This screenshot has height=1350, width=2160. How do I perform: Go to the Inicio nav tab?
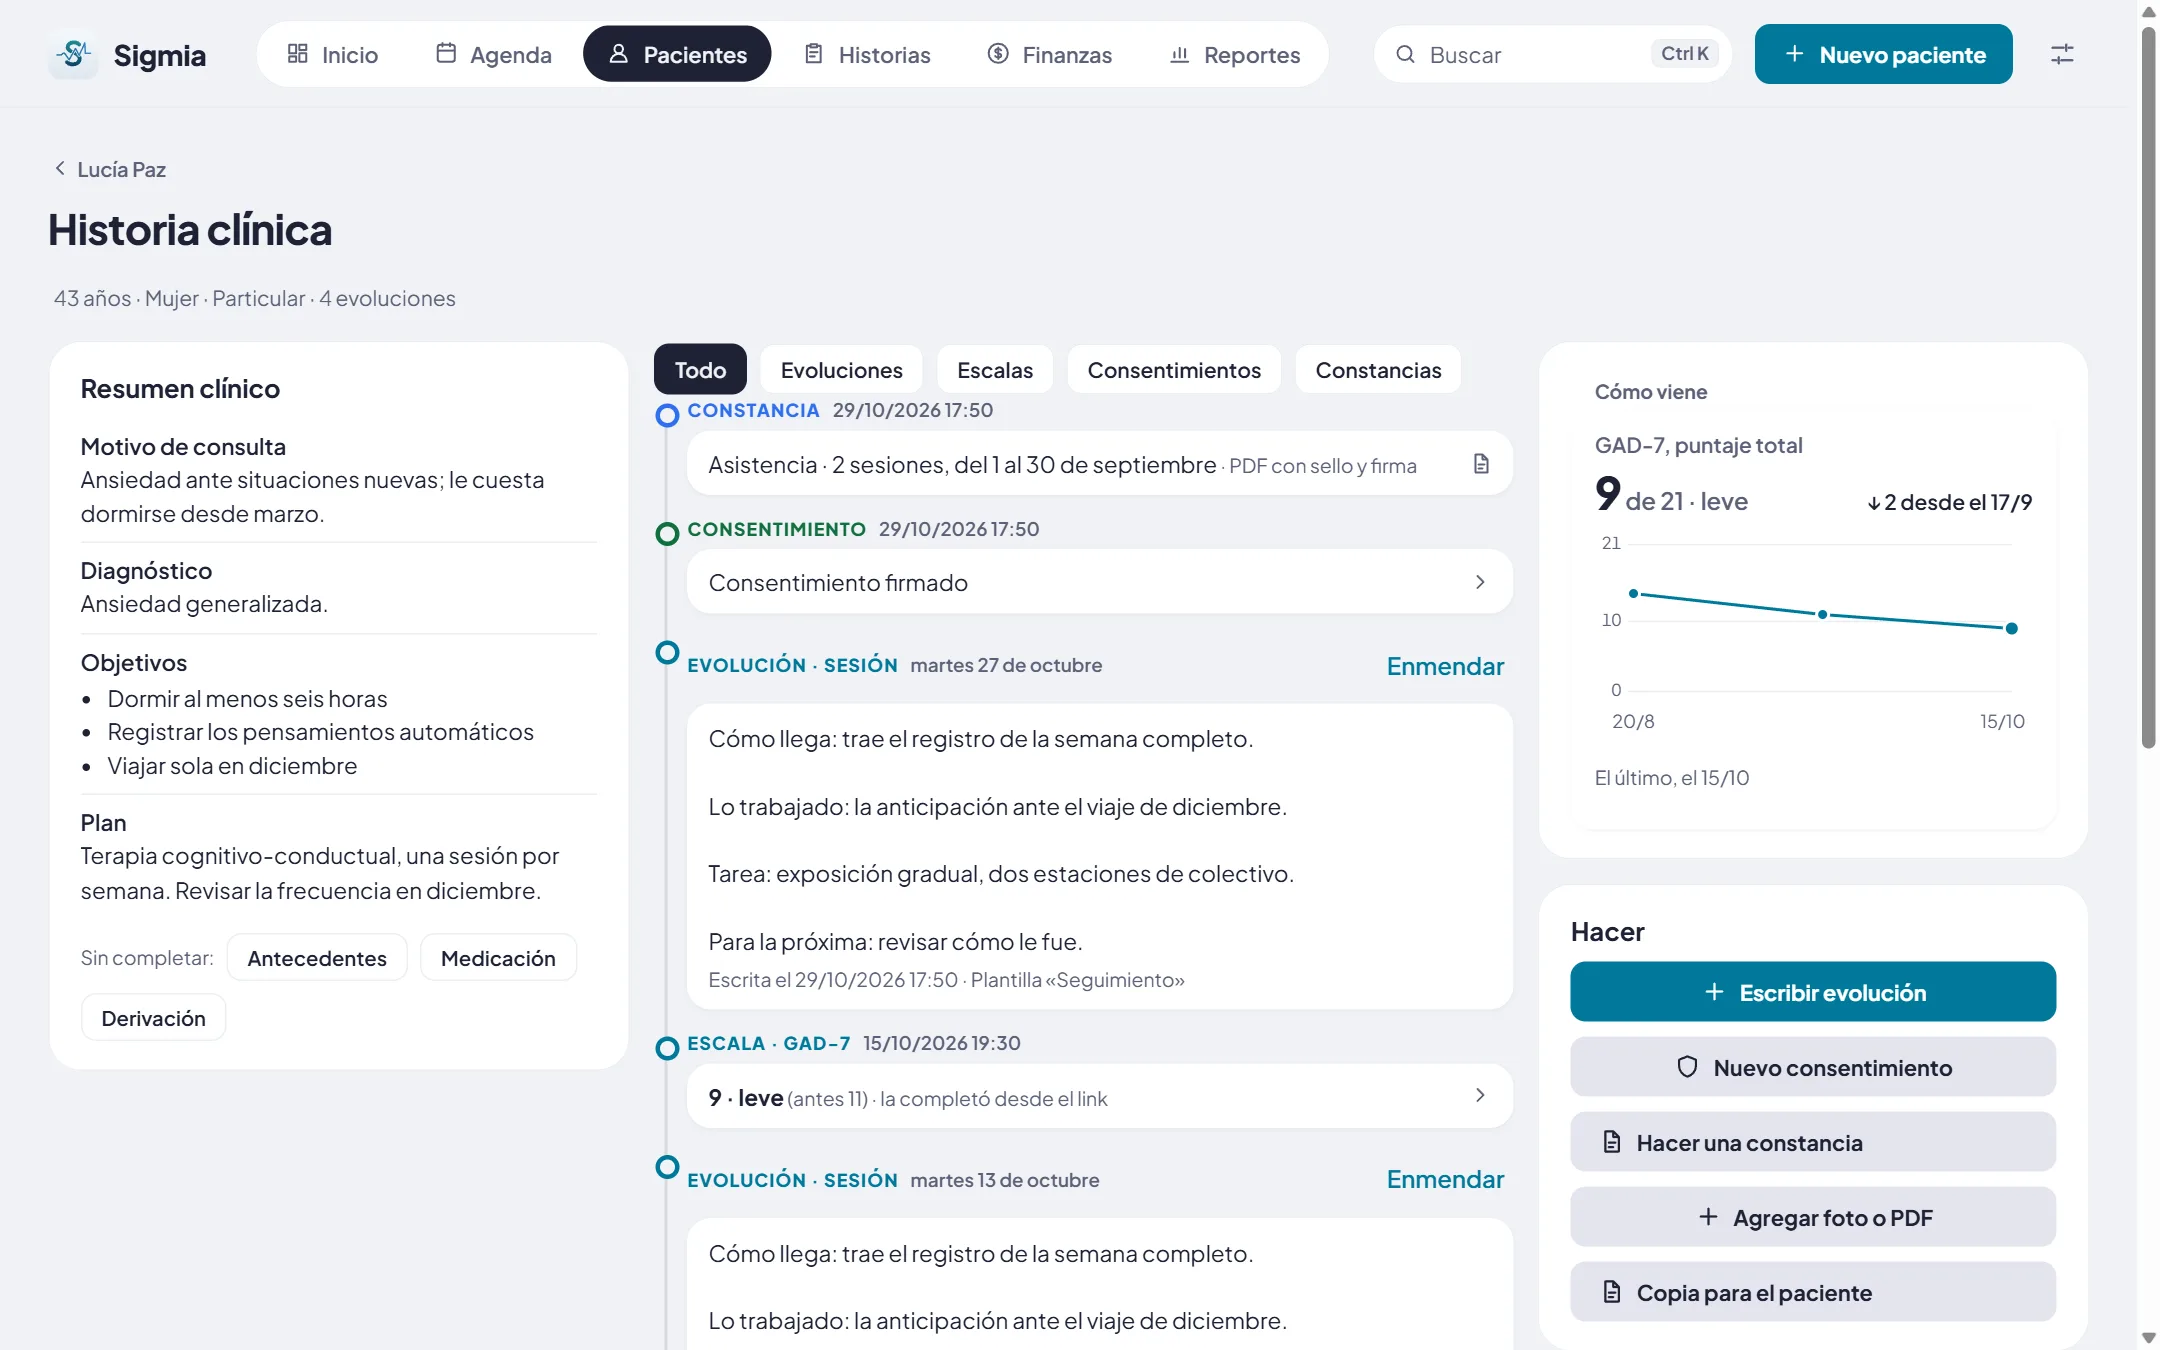(x=332, y=54)
